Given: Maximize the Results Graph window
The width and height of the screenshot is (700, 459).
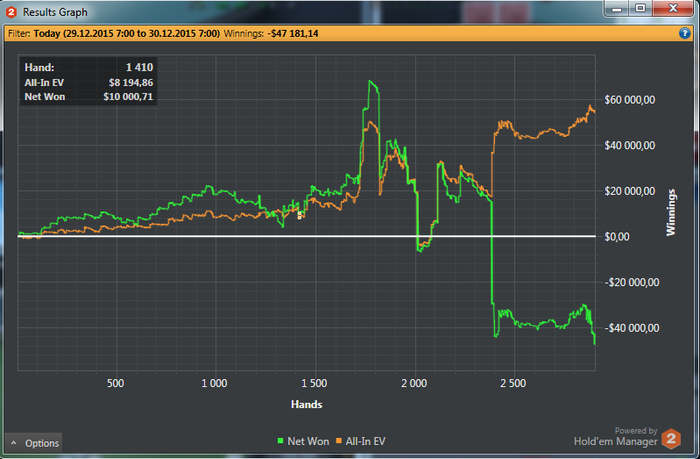Looking at the screenshot, I should pos(641,8).
